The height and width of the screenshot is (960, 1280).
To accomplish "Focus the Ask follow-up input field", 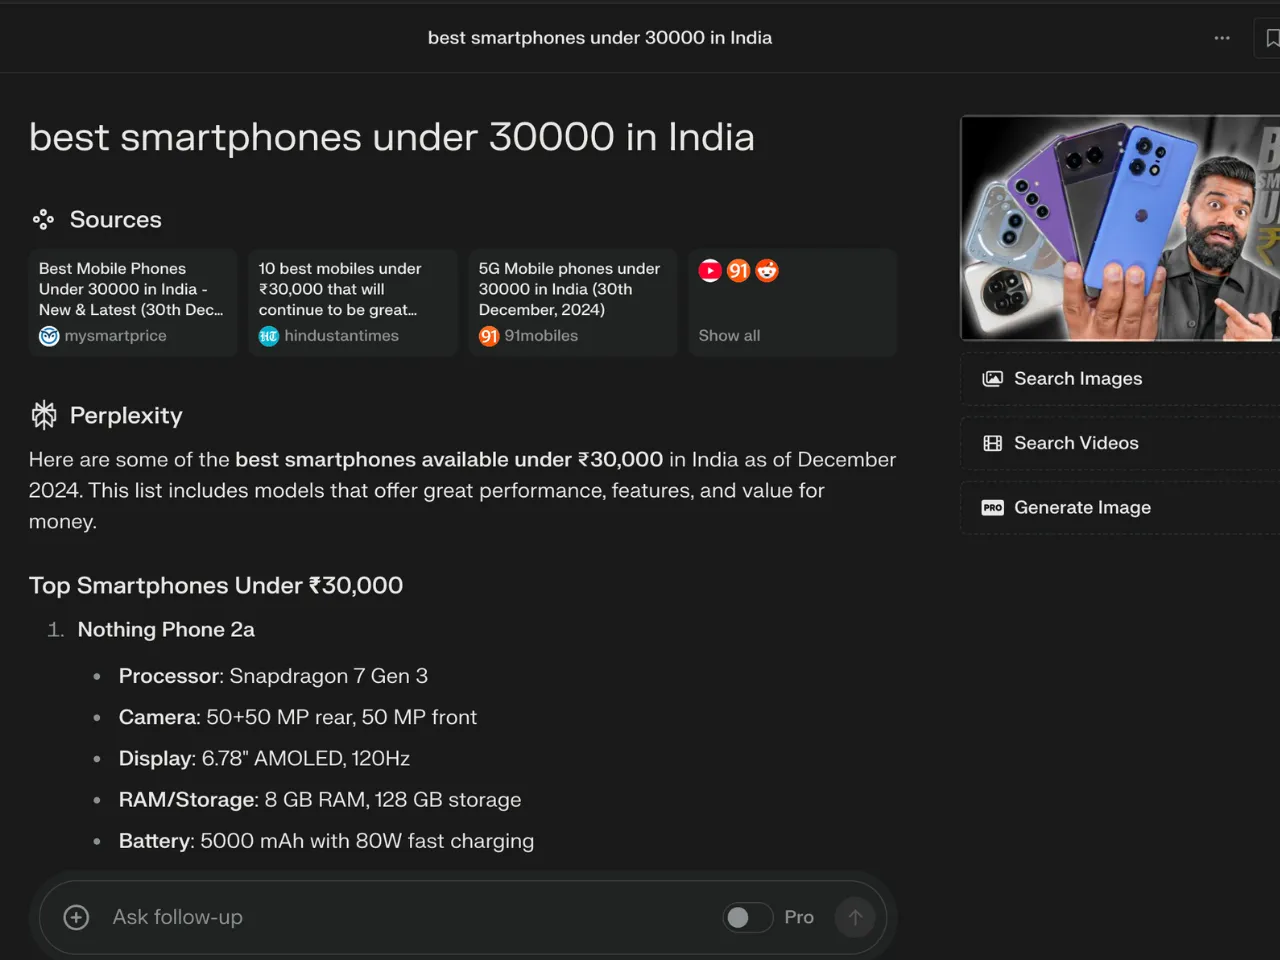I will (410, 917).
